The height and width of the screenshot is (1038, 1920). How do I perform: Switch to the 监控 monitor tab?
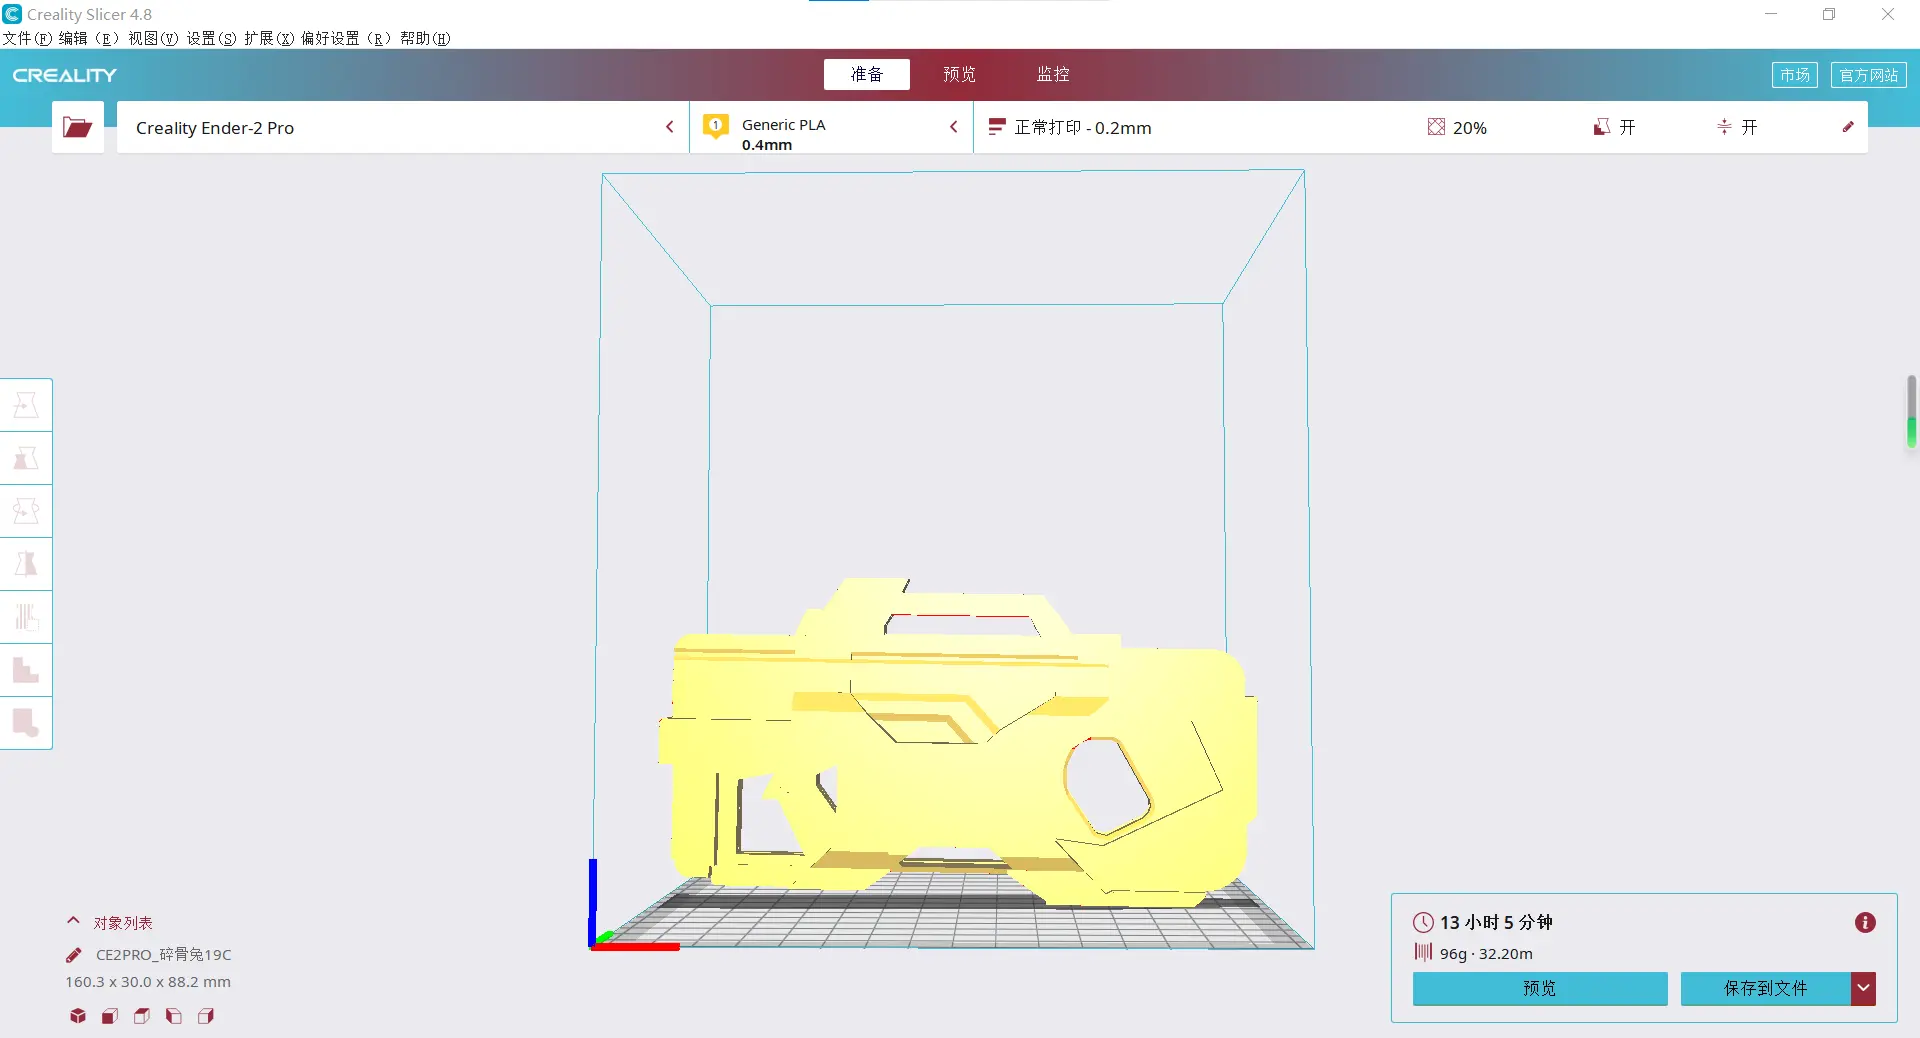(x=1053, y=74)
